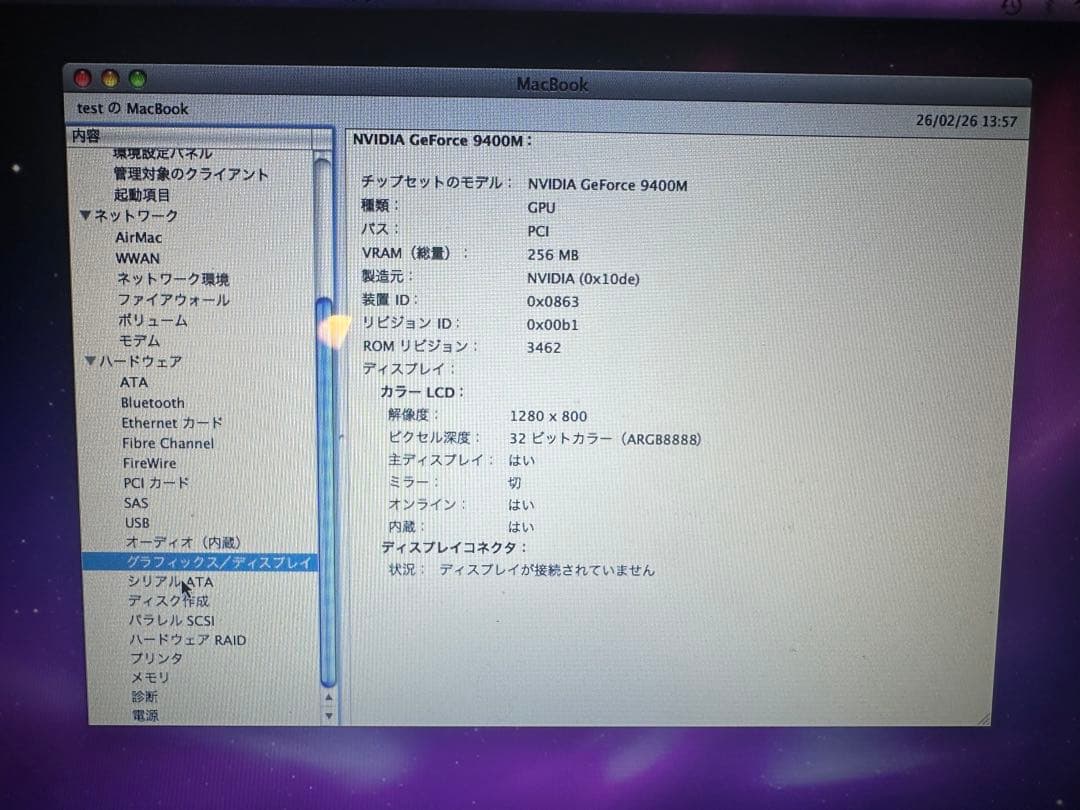
Task: Click the 26/02/26 13:57 timestamp
Action: point(966,121)
